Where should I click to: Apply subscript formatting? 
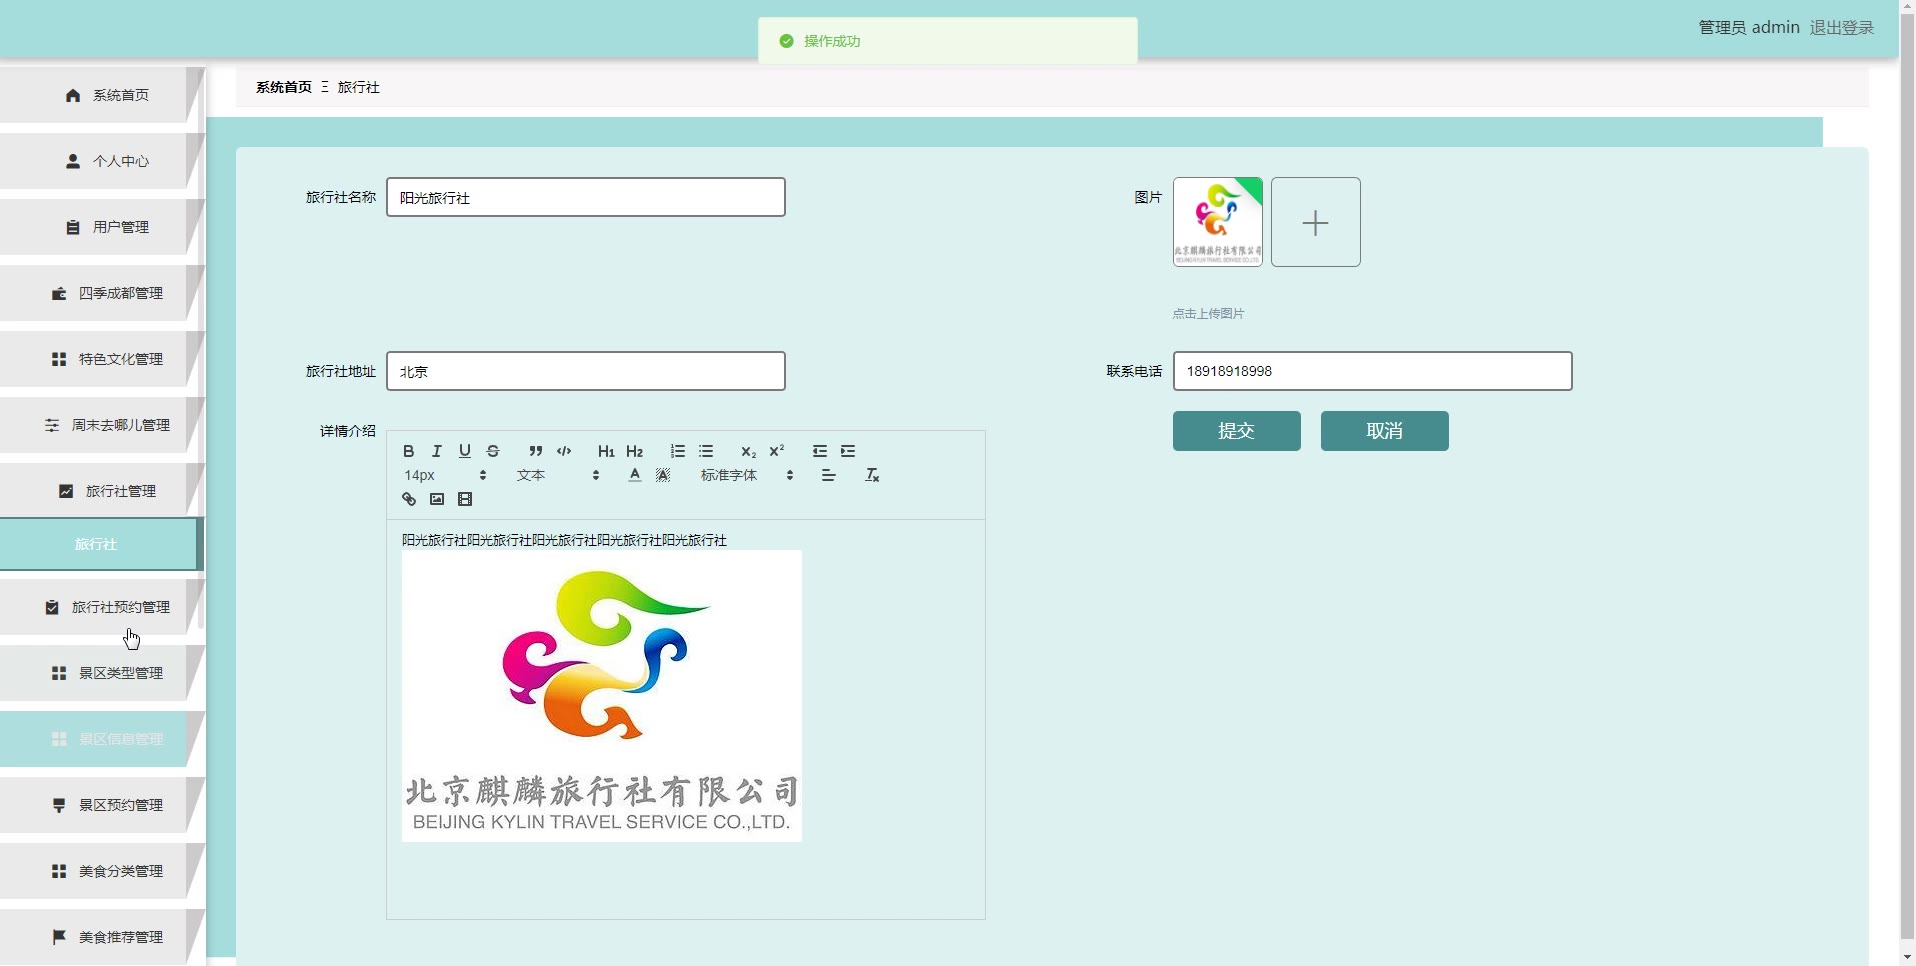[x=748, y=451]
